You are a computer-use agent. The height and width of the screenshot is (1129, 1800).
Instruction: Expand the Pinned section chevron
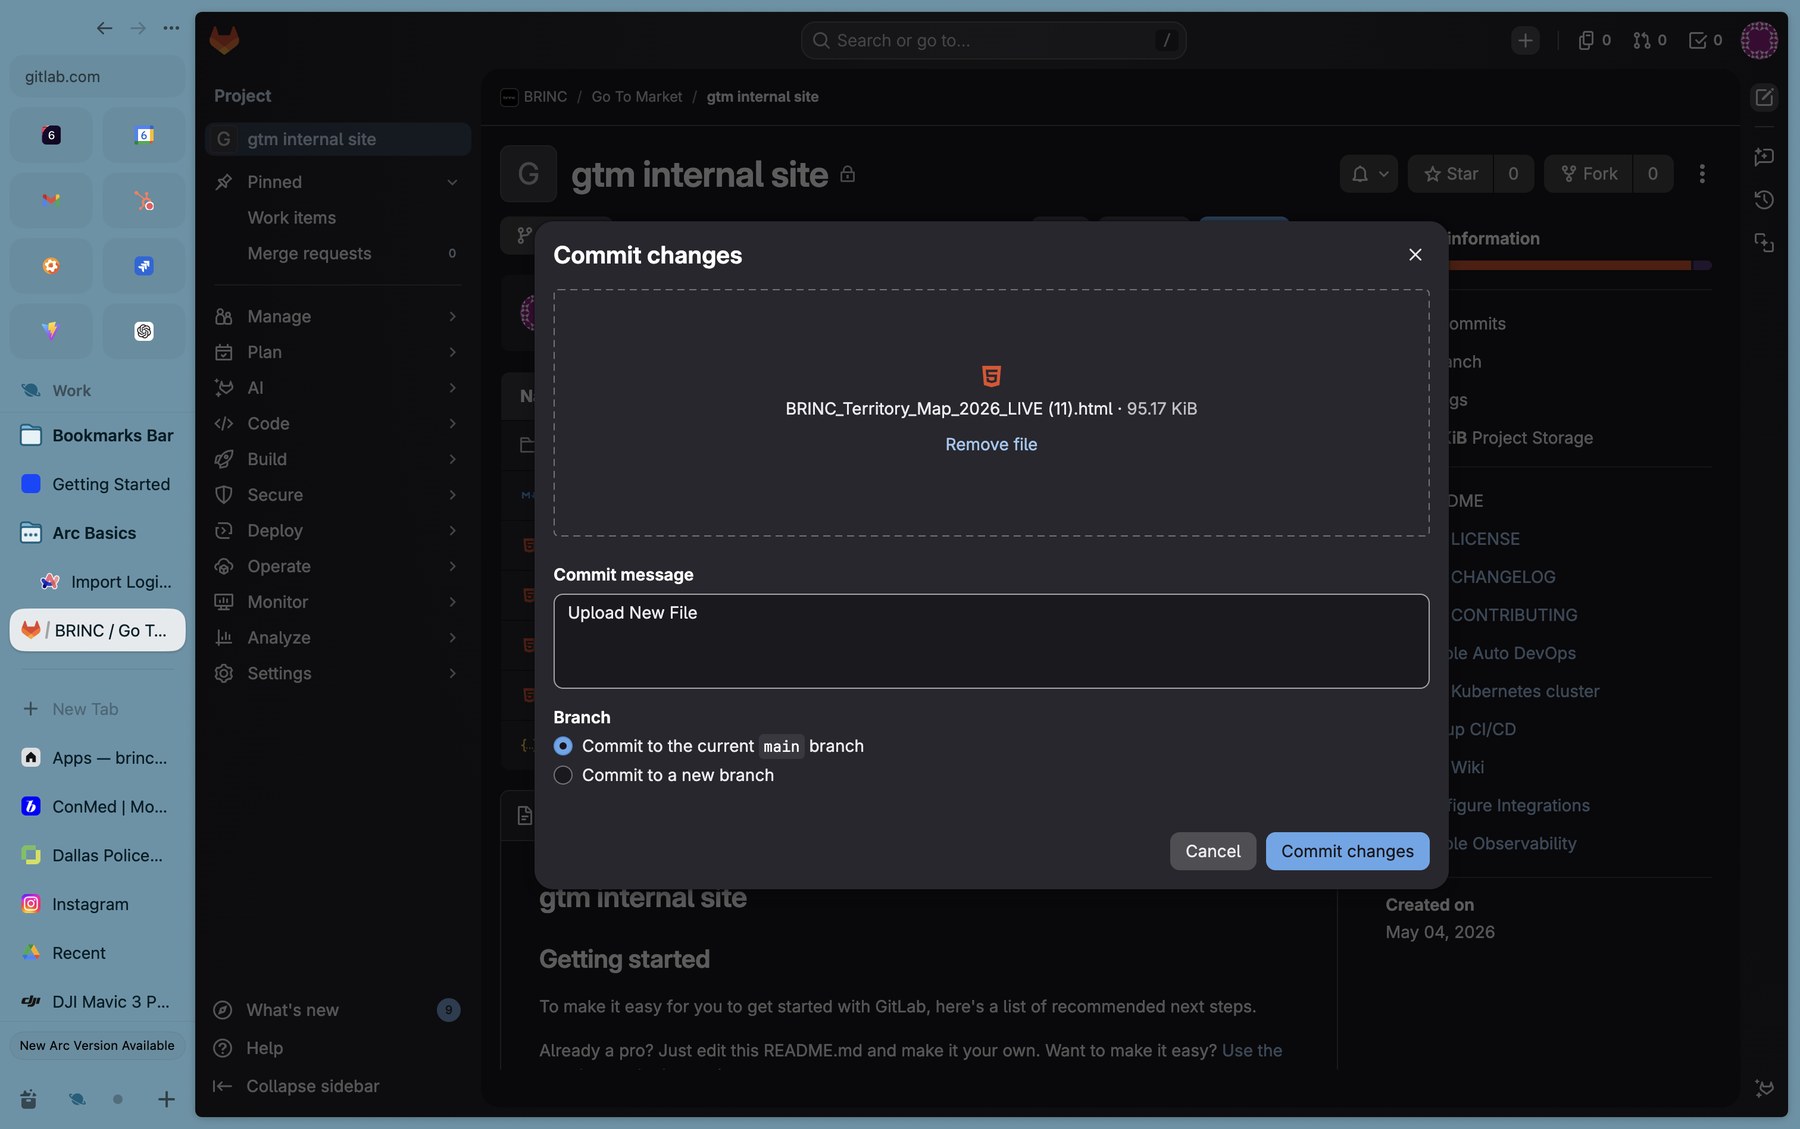pyautogui.click(x=452, y=182)
